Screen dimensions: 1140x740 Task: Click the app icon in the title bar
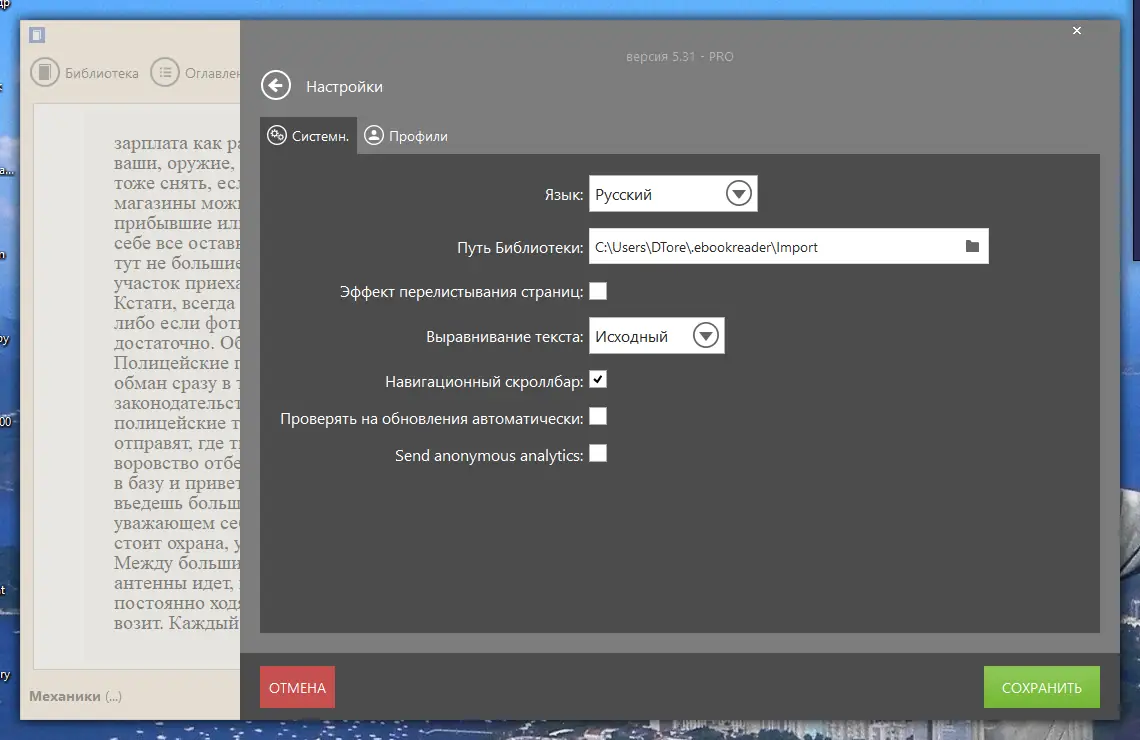[x=37, y=34]
